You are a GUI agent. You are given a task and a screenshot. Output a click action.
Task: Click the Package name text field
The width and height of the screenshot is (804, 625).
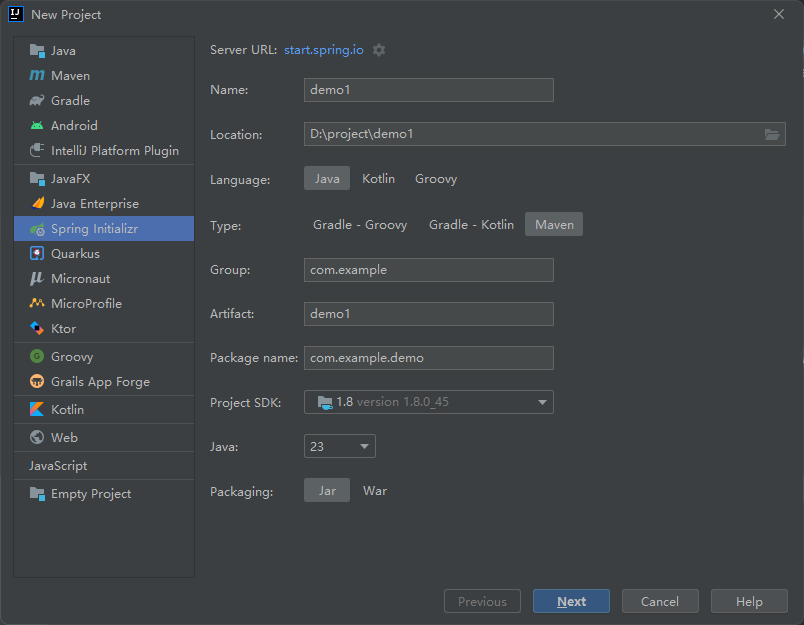point(429,358)
